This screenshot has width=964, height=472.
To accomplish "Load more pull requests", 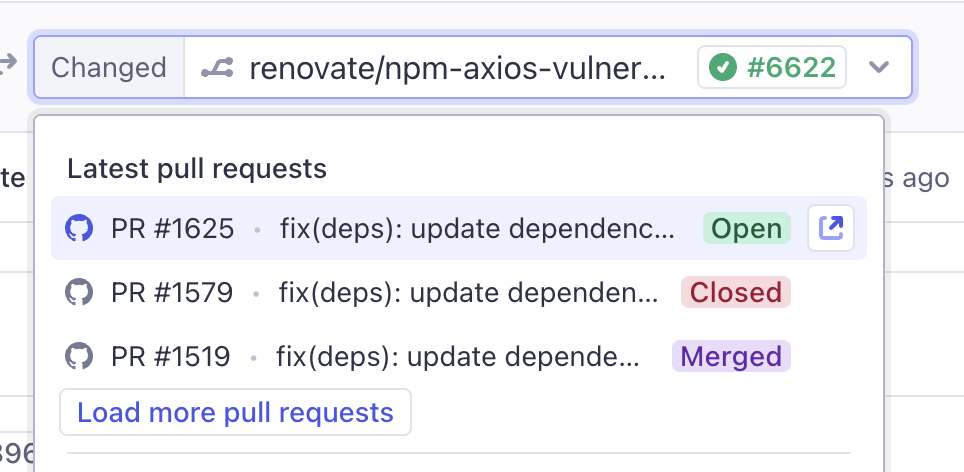I will (235, 412).
